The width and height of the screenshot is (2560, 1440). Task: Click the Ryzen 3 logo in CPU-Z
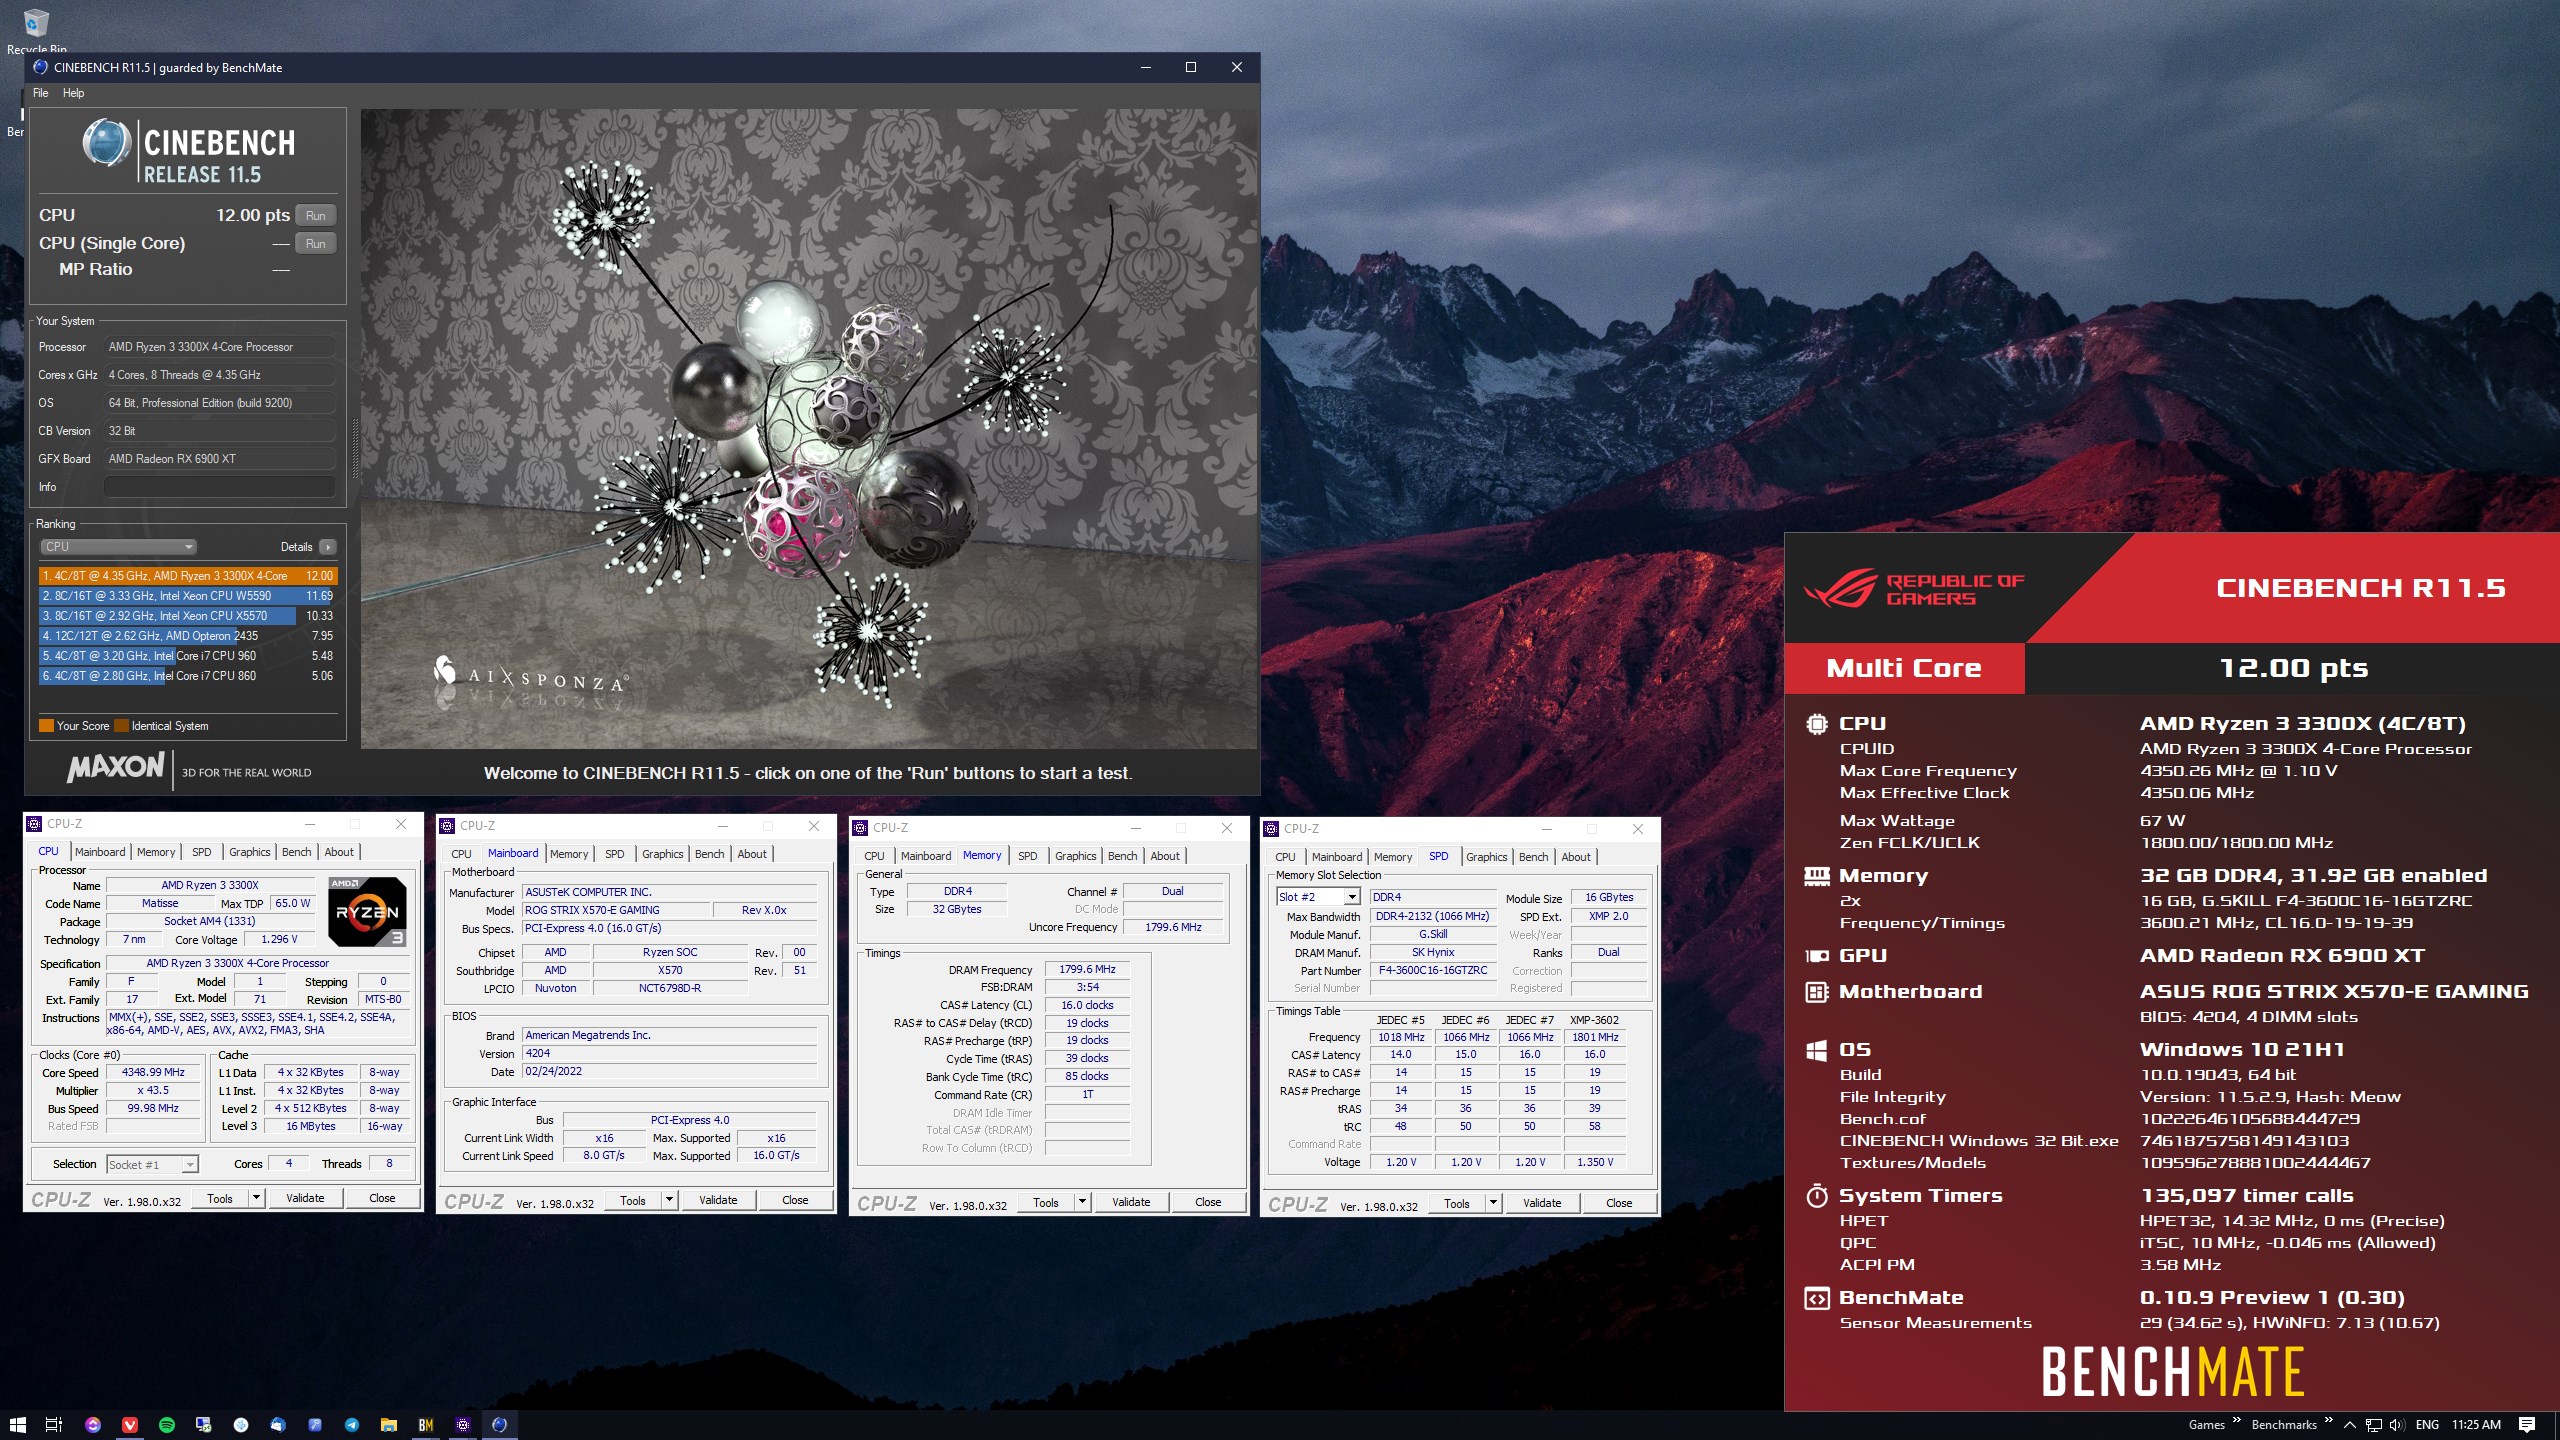367,911
